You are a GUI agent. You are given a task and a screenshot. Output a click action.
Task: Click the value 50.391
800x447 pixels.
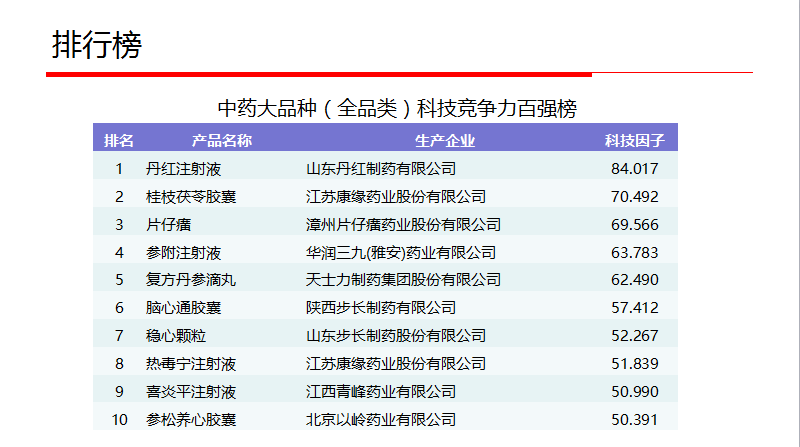(x=635, y=420)
